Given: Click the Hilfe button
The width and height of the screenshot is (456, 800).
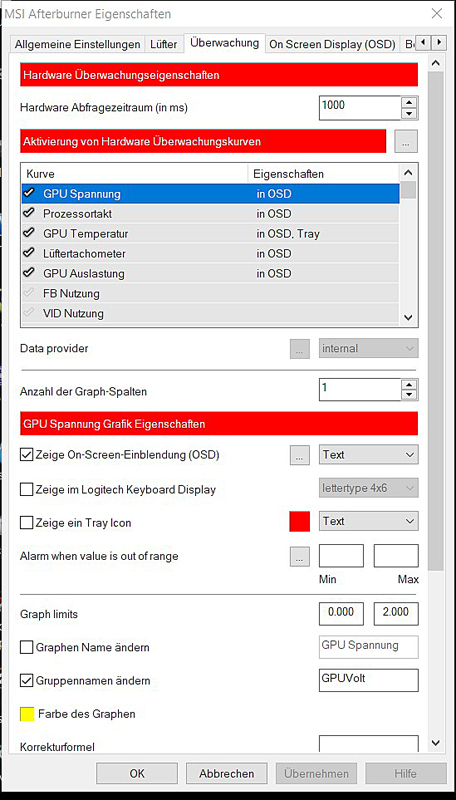Looking at the screenshot, I should (406, 773).
